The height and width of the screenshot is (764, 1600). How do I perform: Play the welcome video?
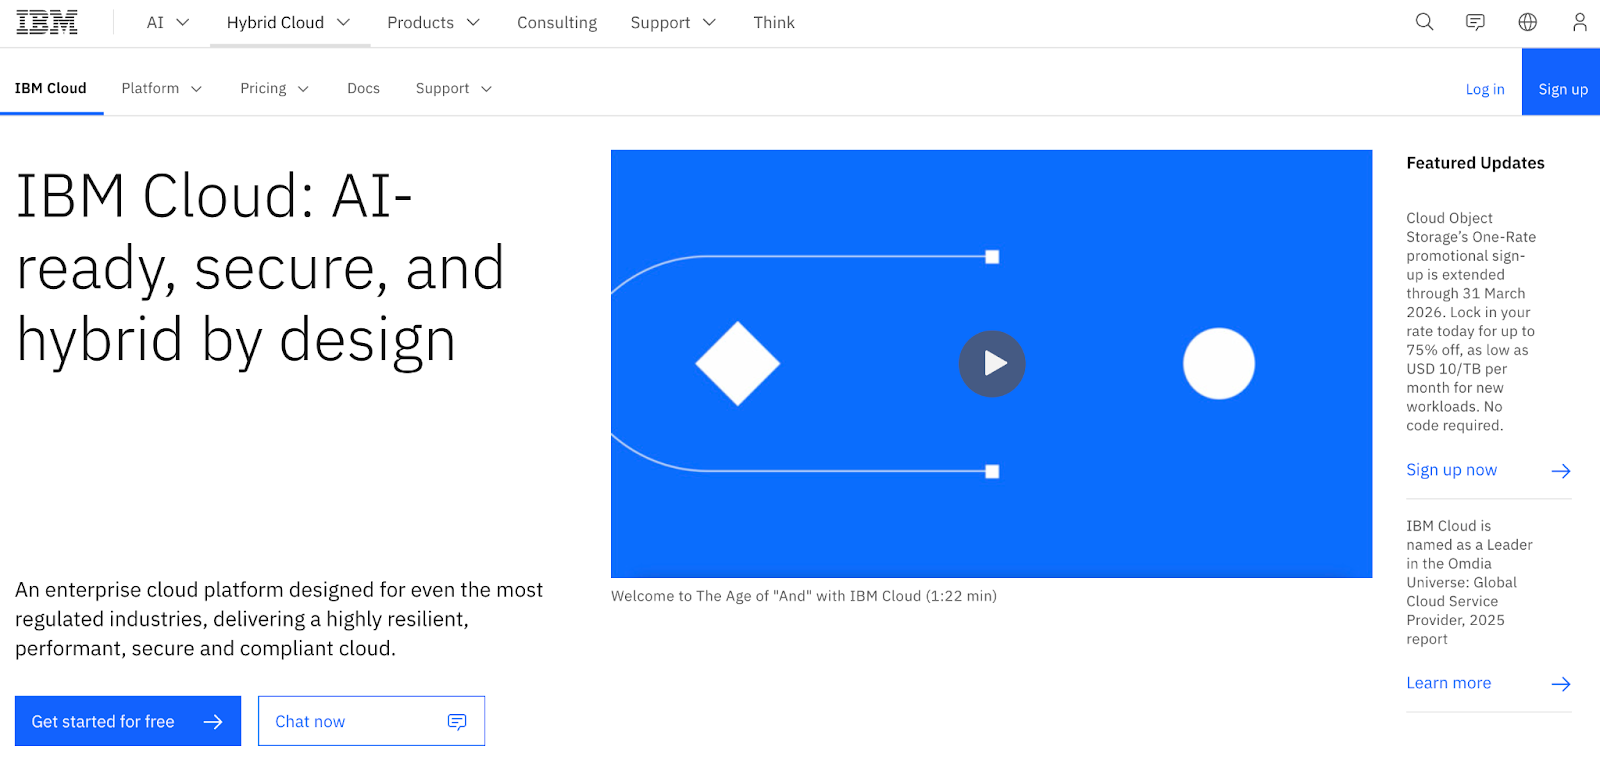pos(992,364)
